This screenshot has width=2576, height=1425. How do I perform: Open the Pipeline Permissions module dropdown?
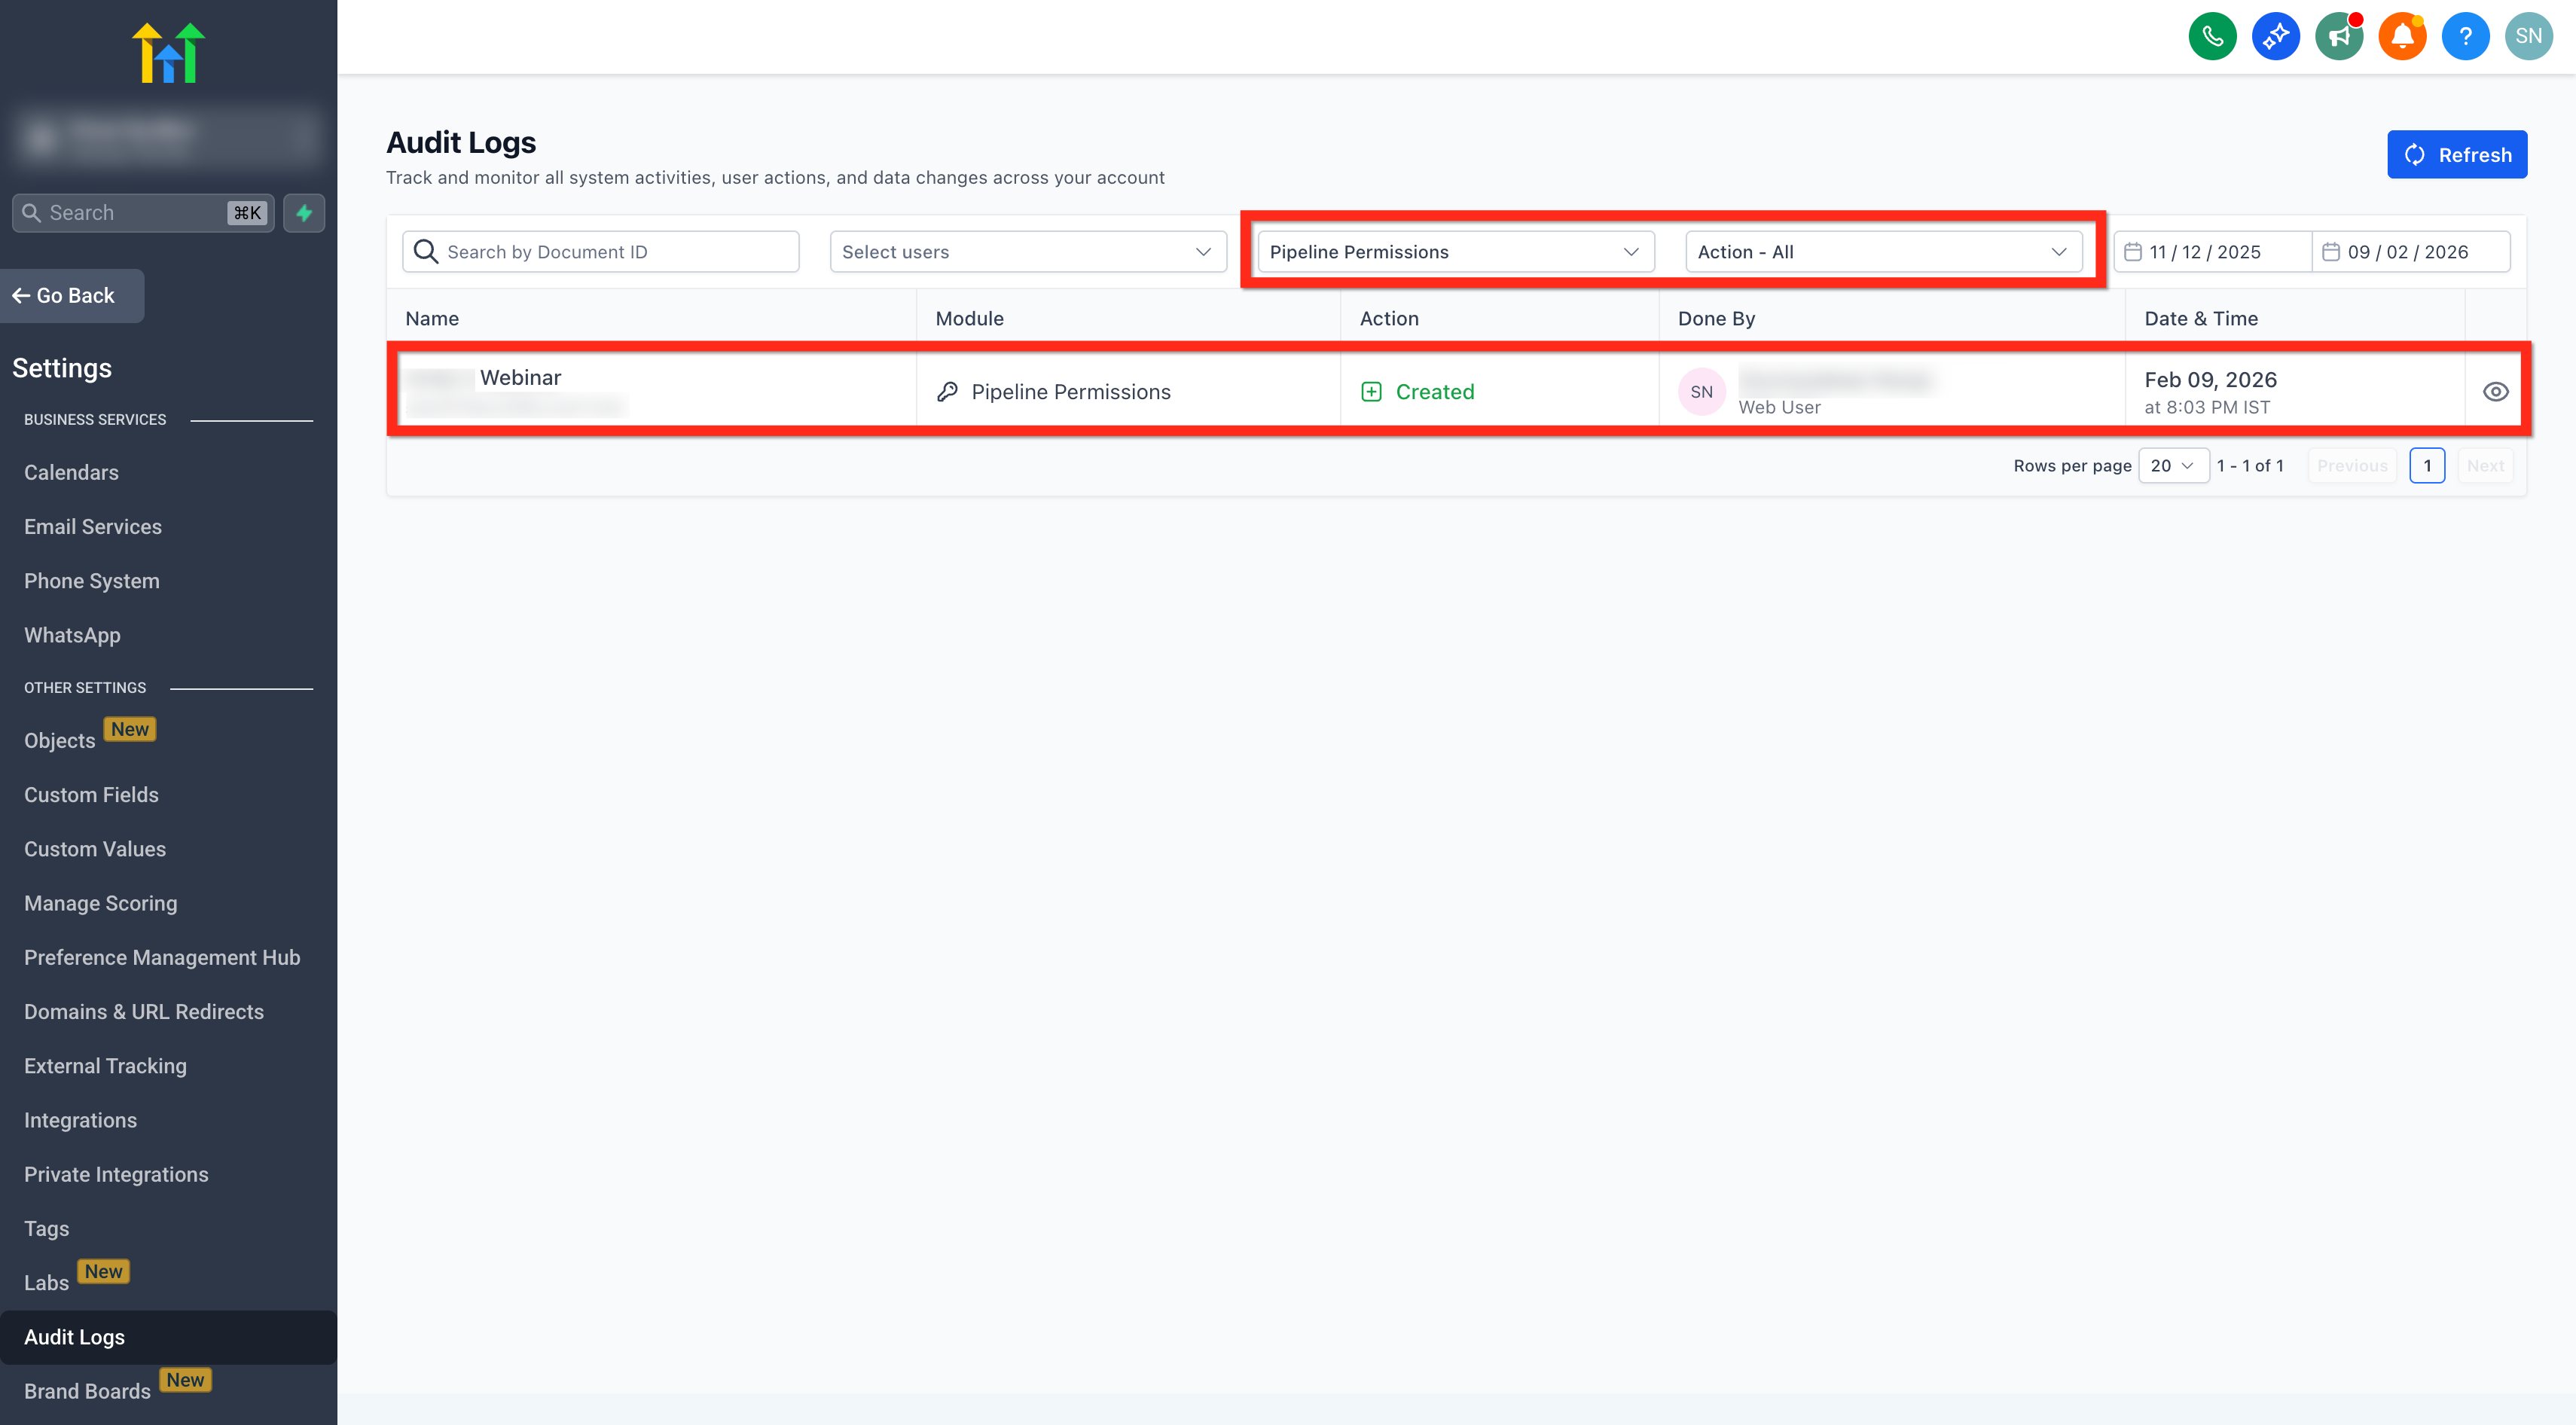click(x=1455, y=252)
